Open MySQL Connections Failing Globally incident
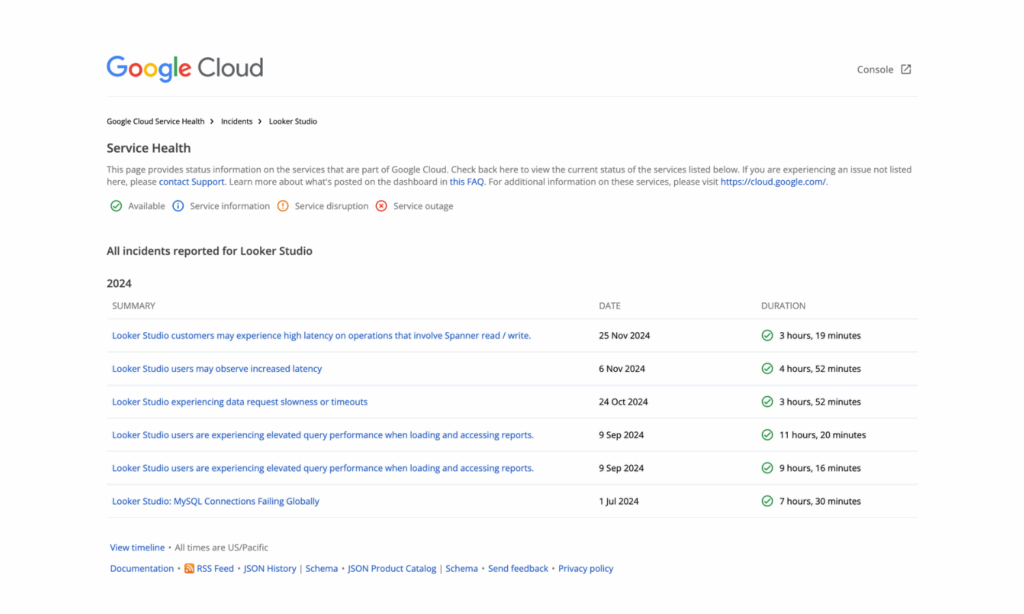 tap(216, 501)
